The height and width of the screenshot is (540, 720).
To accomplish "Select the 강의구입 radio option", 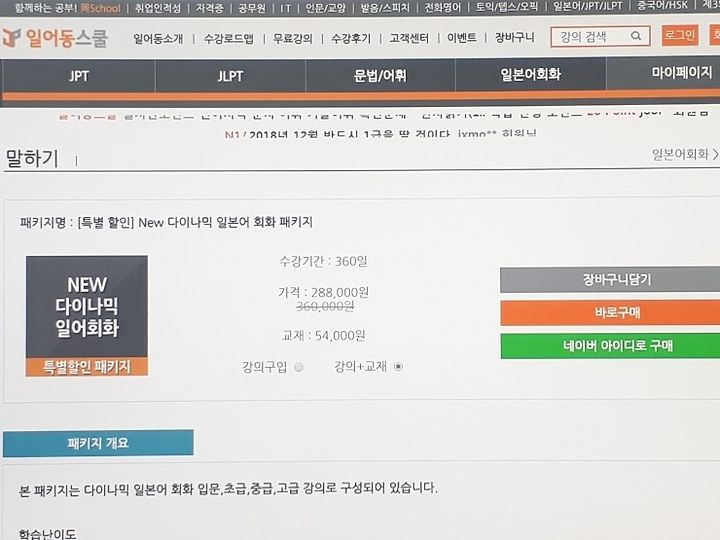I will [x=299, y=367].
